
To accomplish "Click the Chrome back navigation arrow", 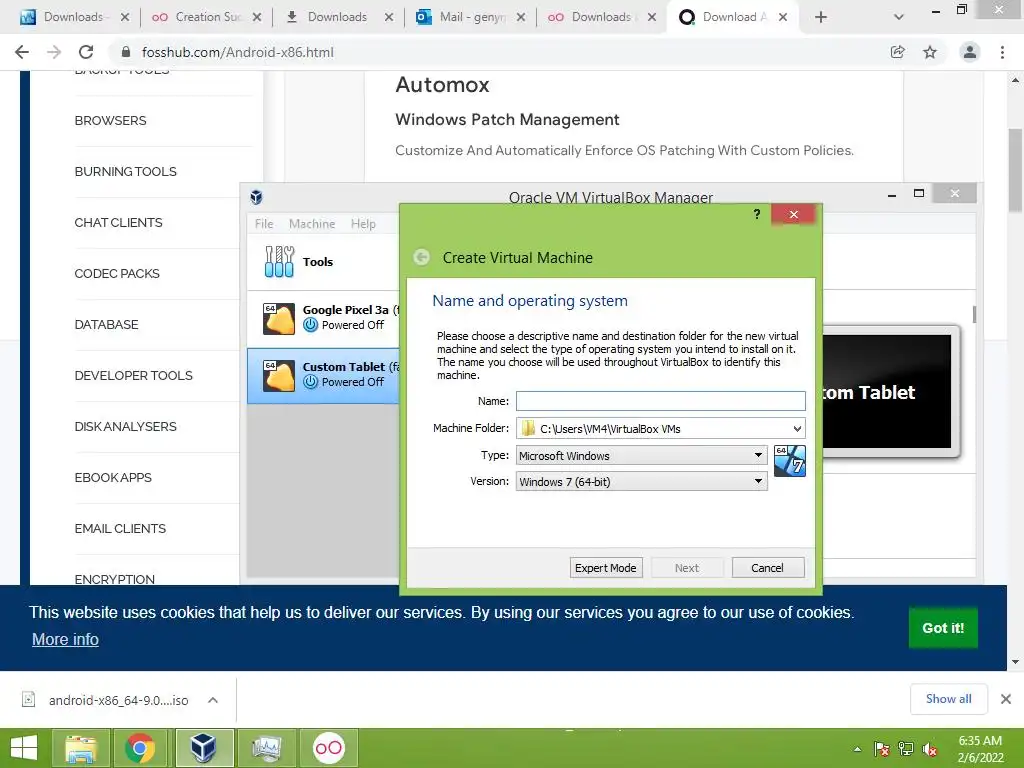I will (x=22, y=52).
